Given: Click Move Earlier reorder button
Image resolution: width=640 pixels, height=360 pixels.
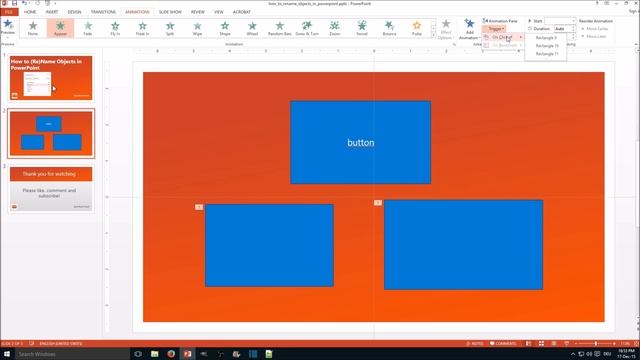Looking at the screenshot, I should point(595,29).
